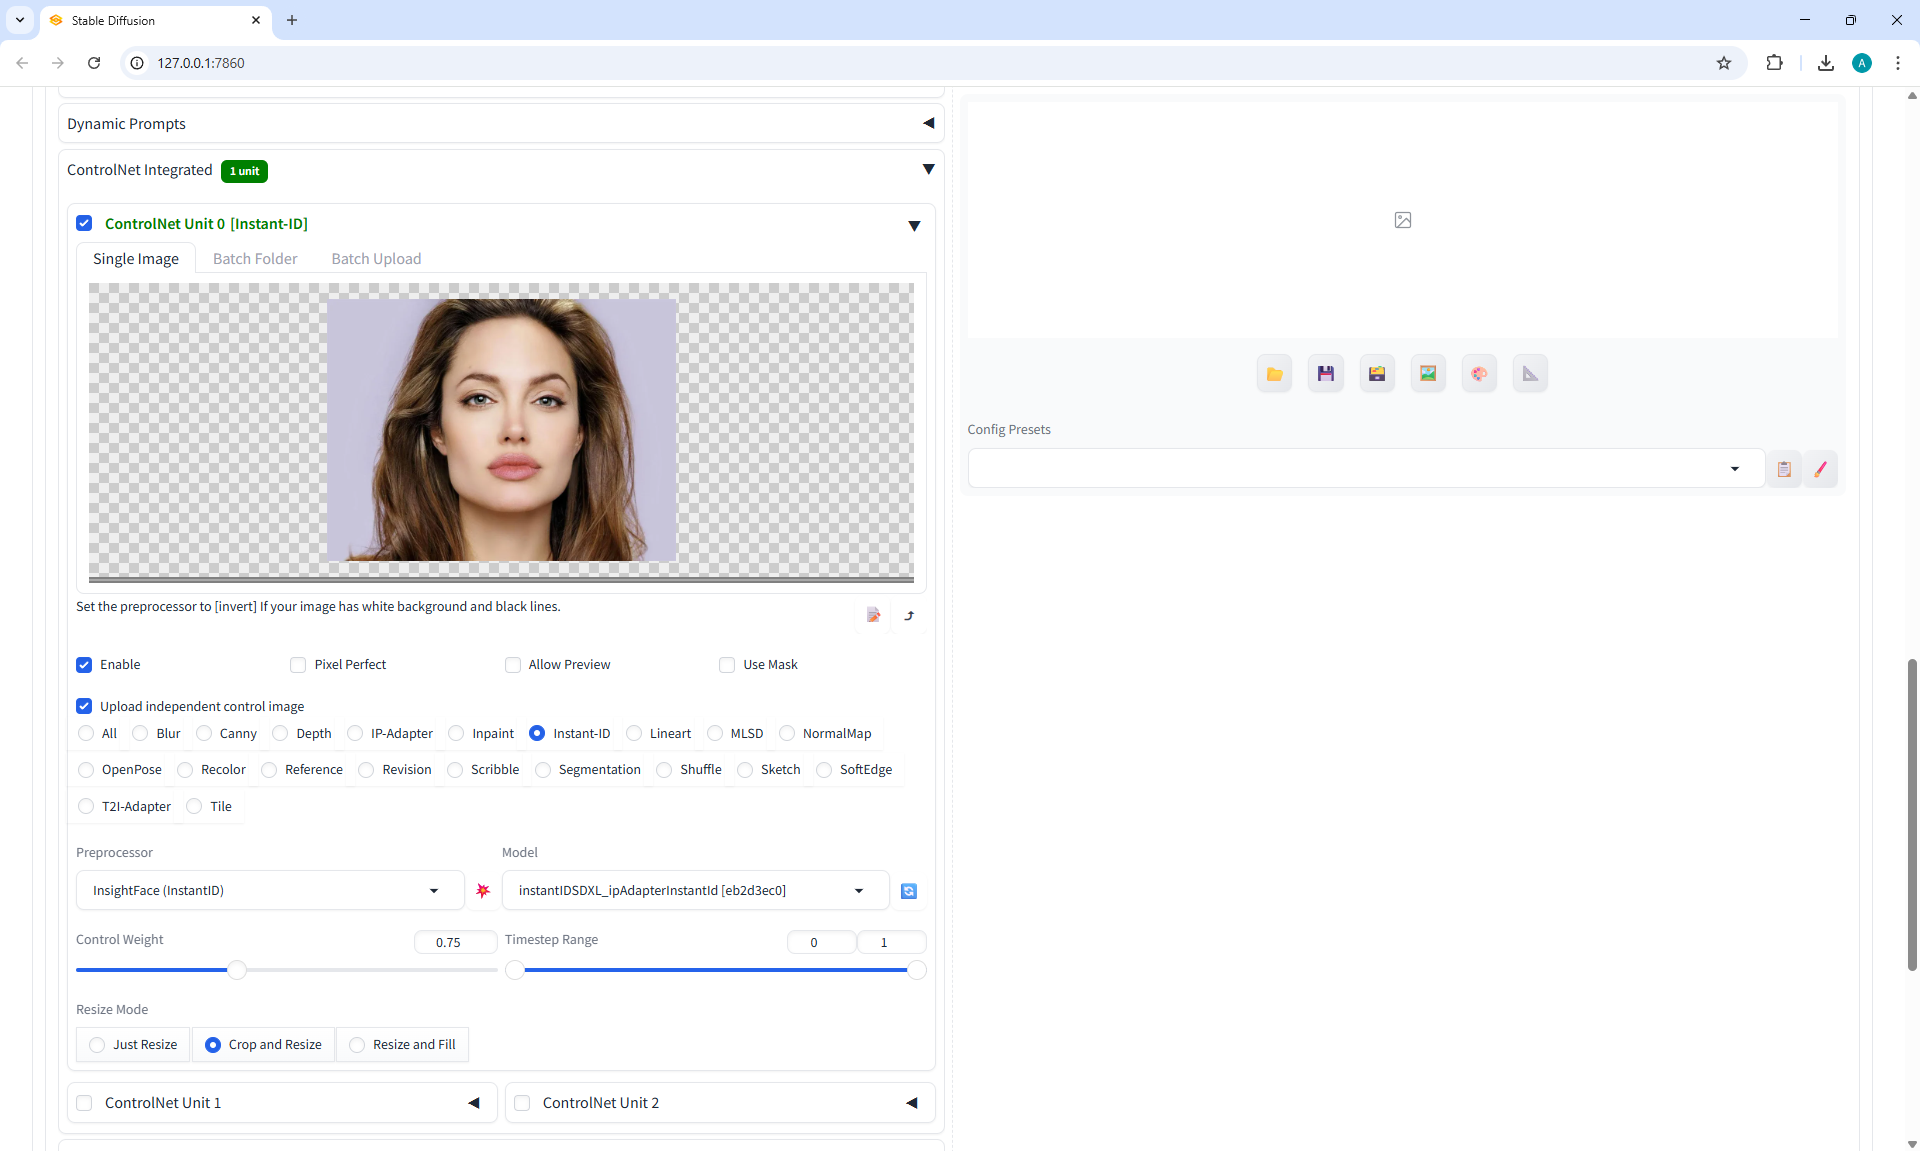Select the Resize and Fill mode
The height and width of the screenshot is (1151, 1920).
357,1045
